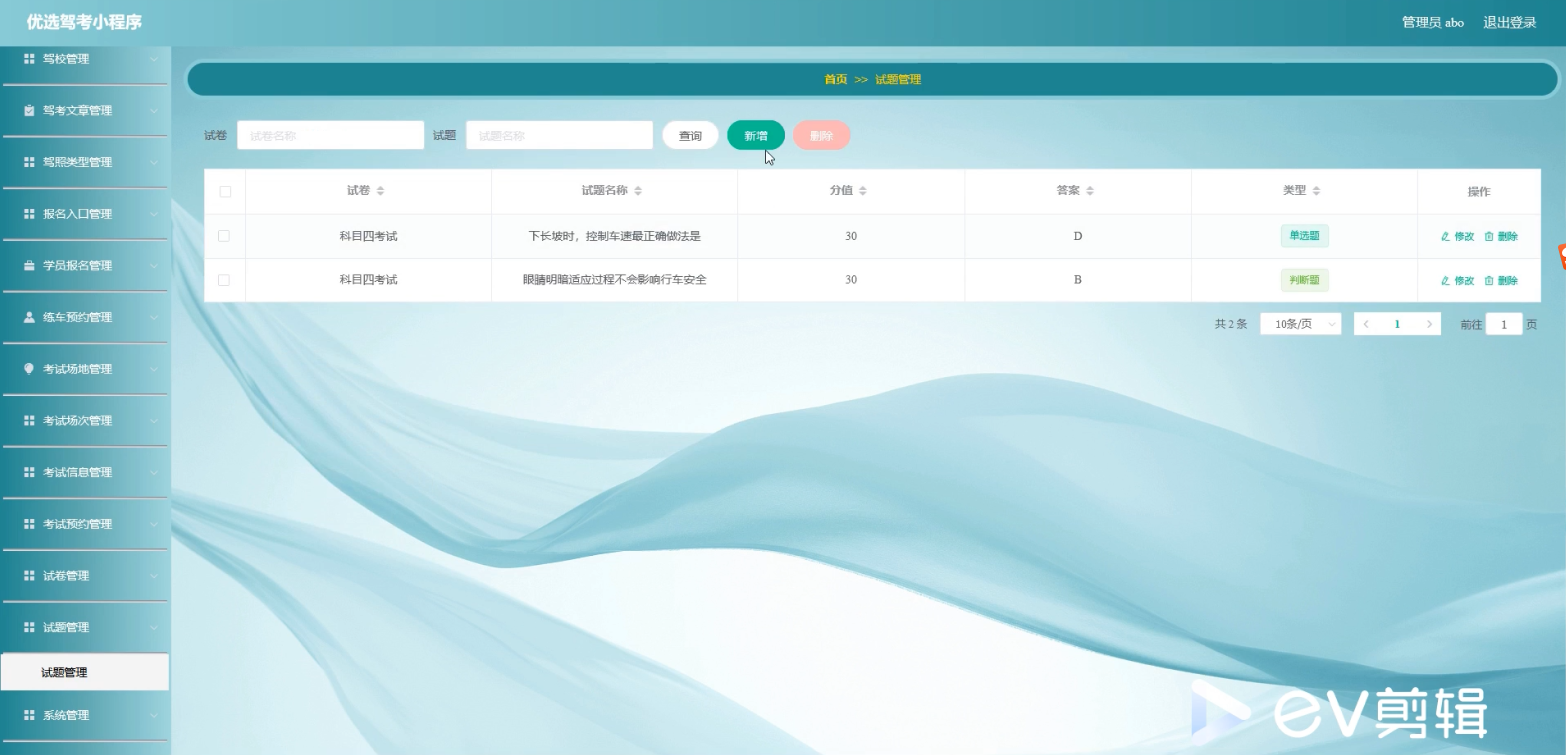This screenshot has width=1566, height=755.
Task: Click the 系统管理 grid icon
Action: 29,715
